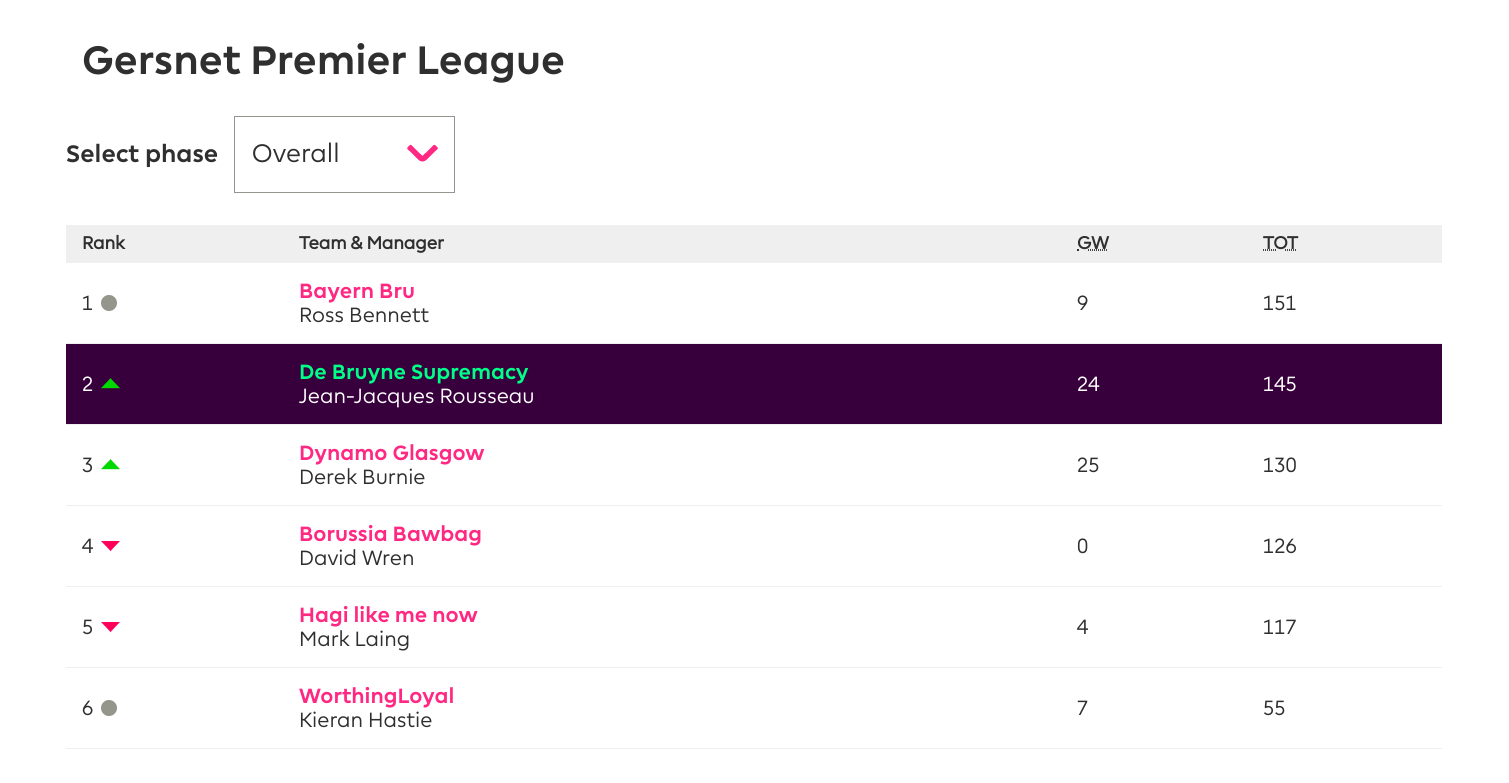This screenshot has height=783, width=1509.
Task: Open the Select phase dropdown
Action: [344, 154]
